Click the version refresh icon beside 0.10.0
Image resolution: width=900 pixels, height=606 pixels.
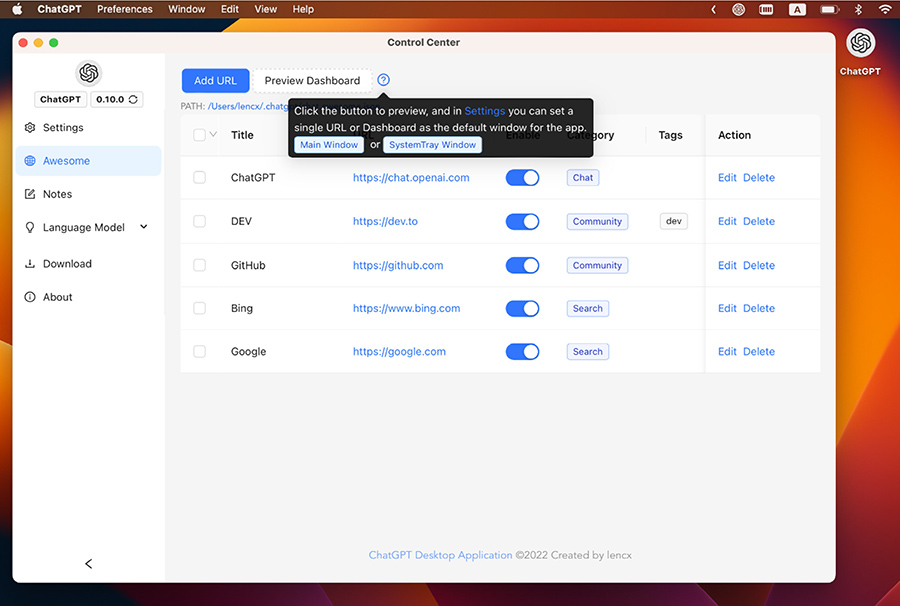coord(133,99)
